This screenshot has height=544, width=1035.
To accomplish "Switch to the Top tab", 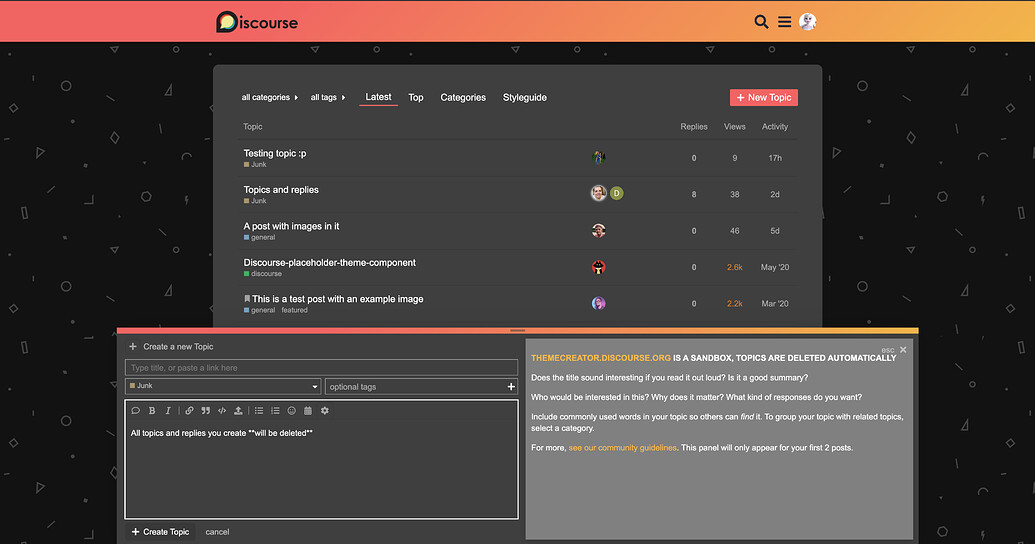I will pos(416,98).
